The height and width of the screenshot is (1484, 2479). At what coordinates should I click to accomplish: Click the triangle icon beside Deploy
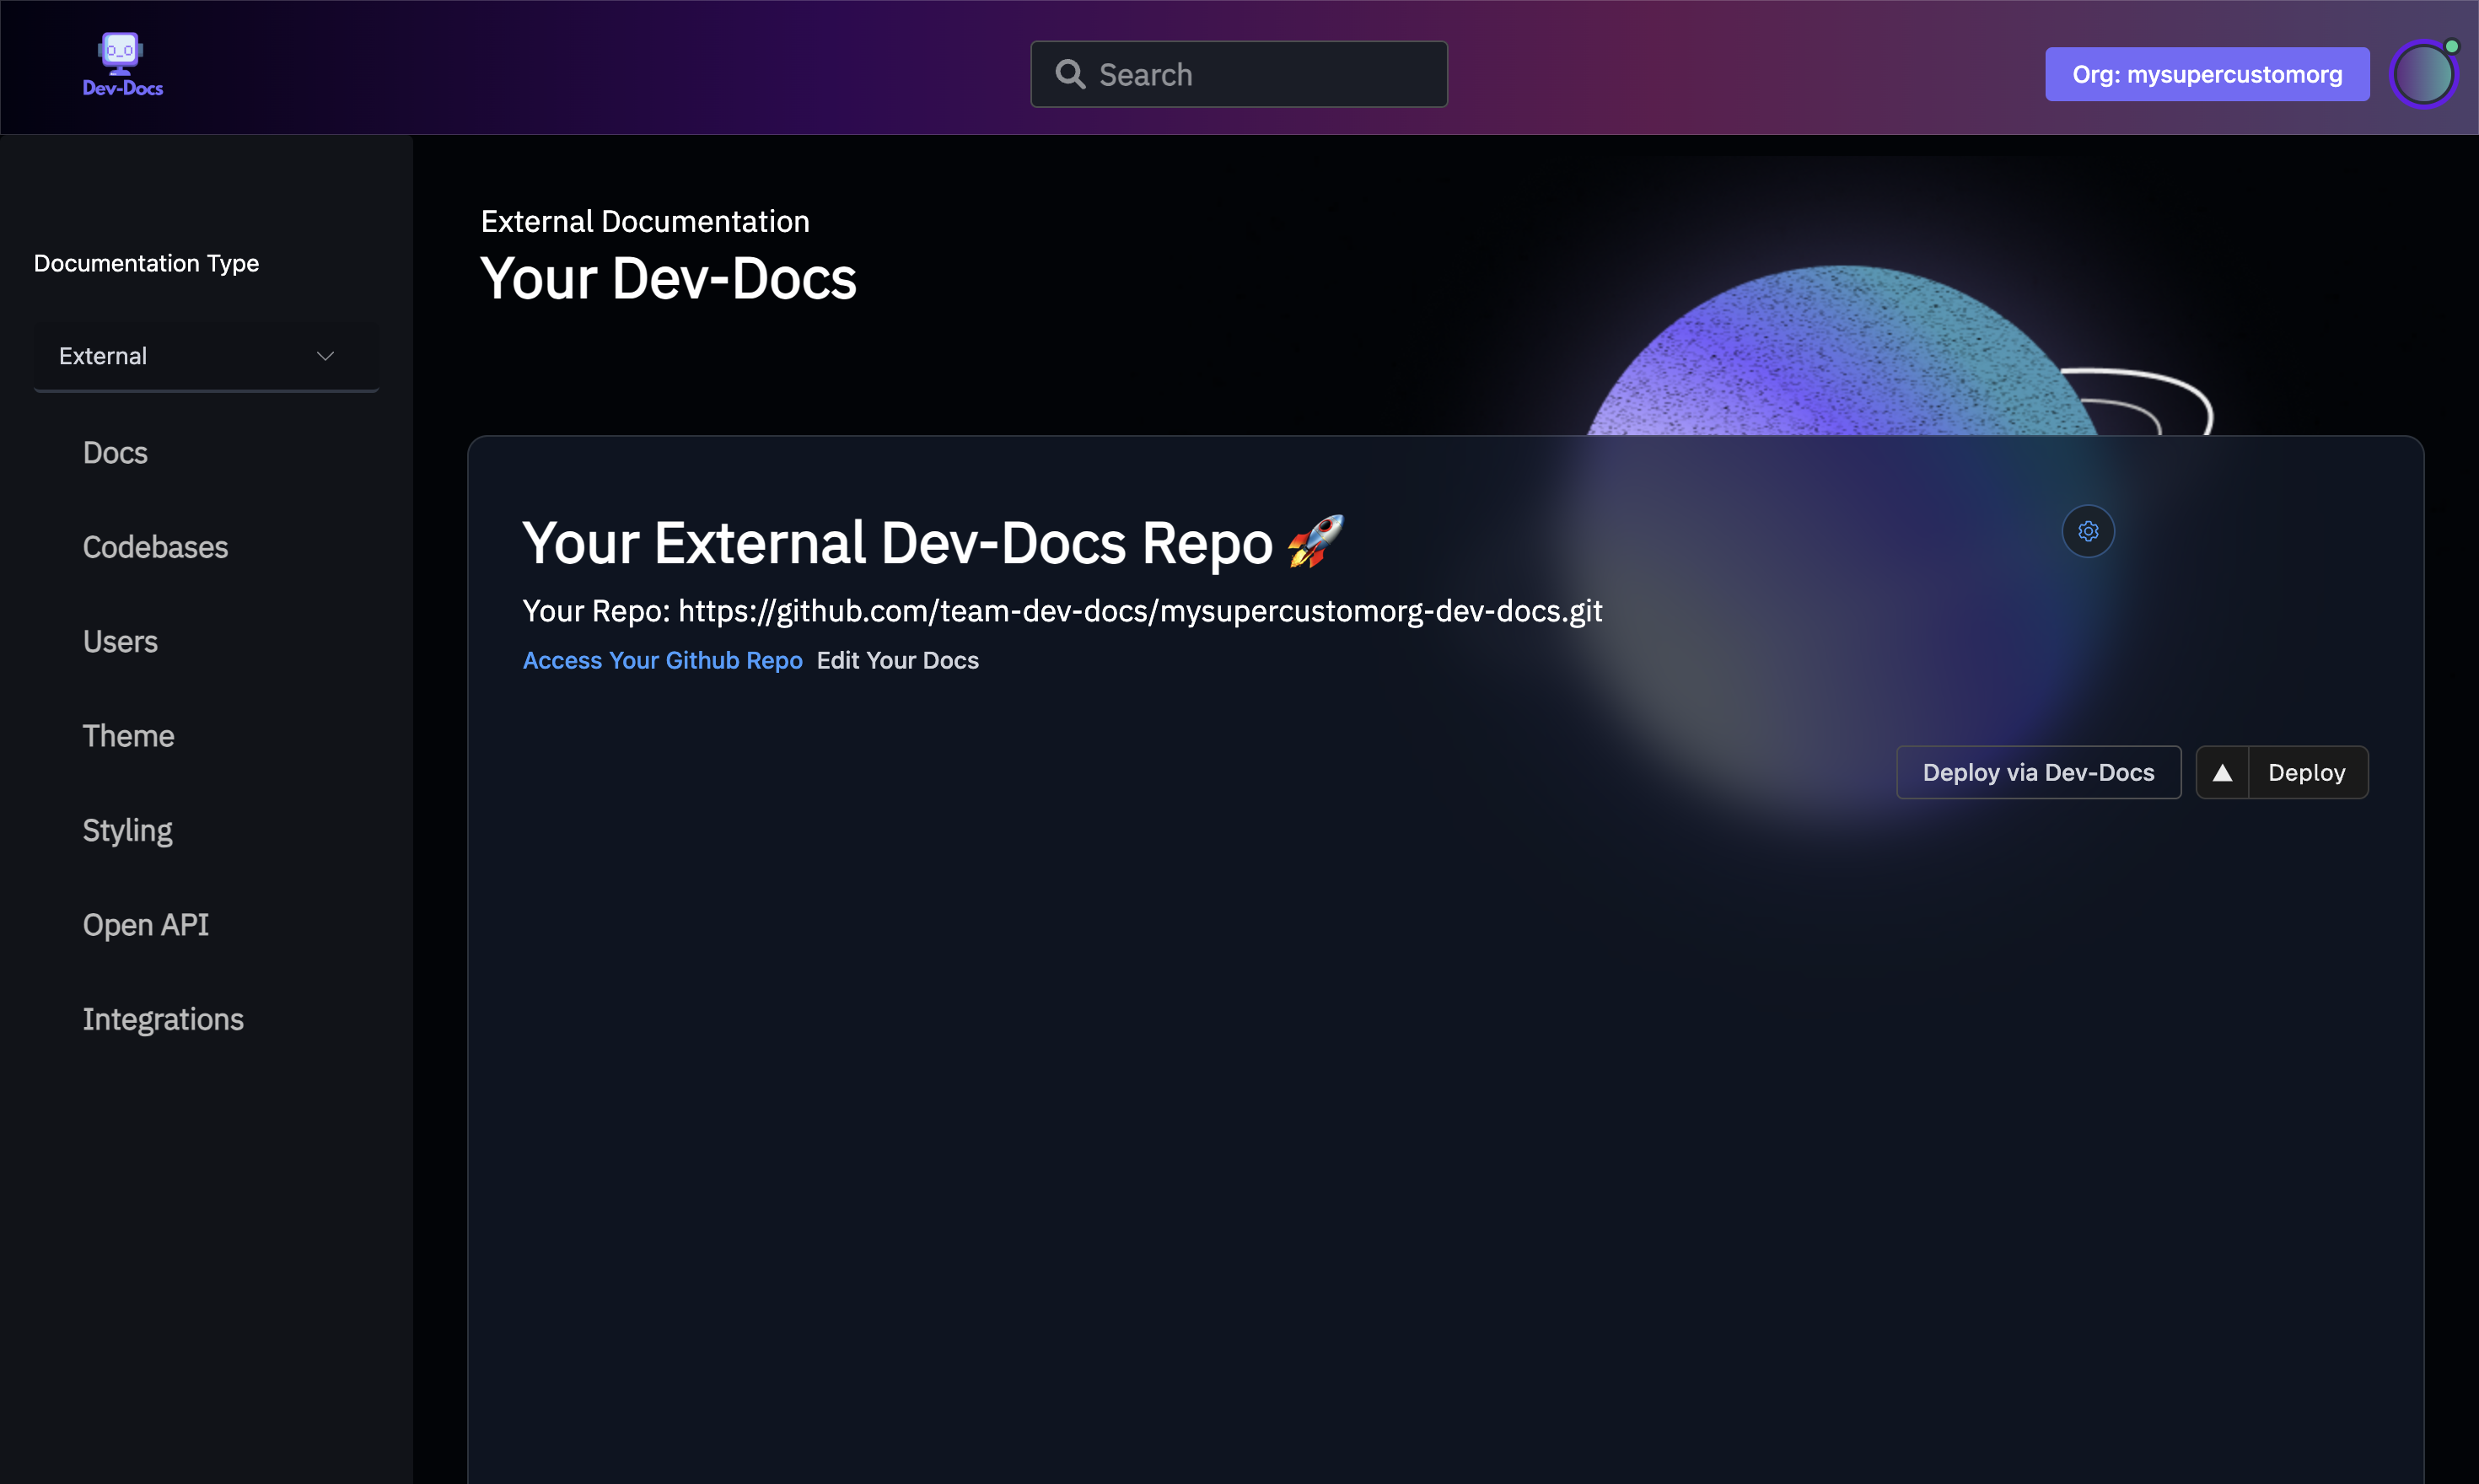pos(2222,772)
